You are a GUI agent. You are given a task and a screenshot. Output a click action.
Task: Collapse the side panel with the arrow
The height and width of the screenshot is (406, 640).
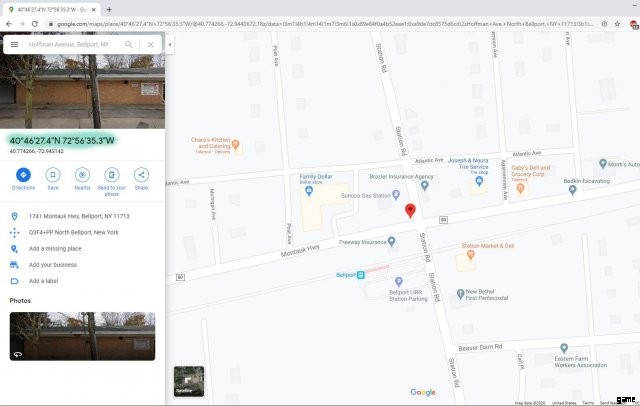click(170, 45)
